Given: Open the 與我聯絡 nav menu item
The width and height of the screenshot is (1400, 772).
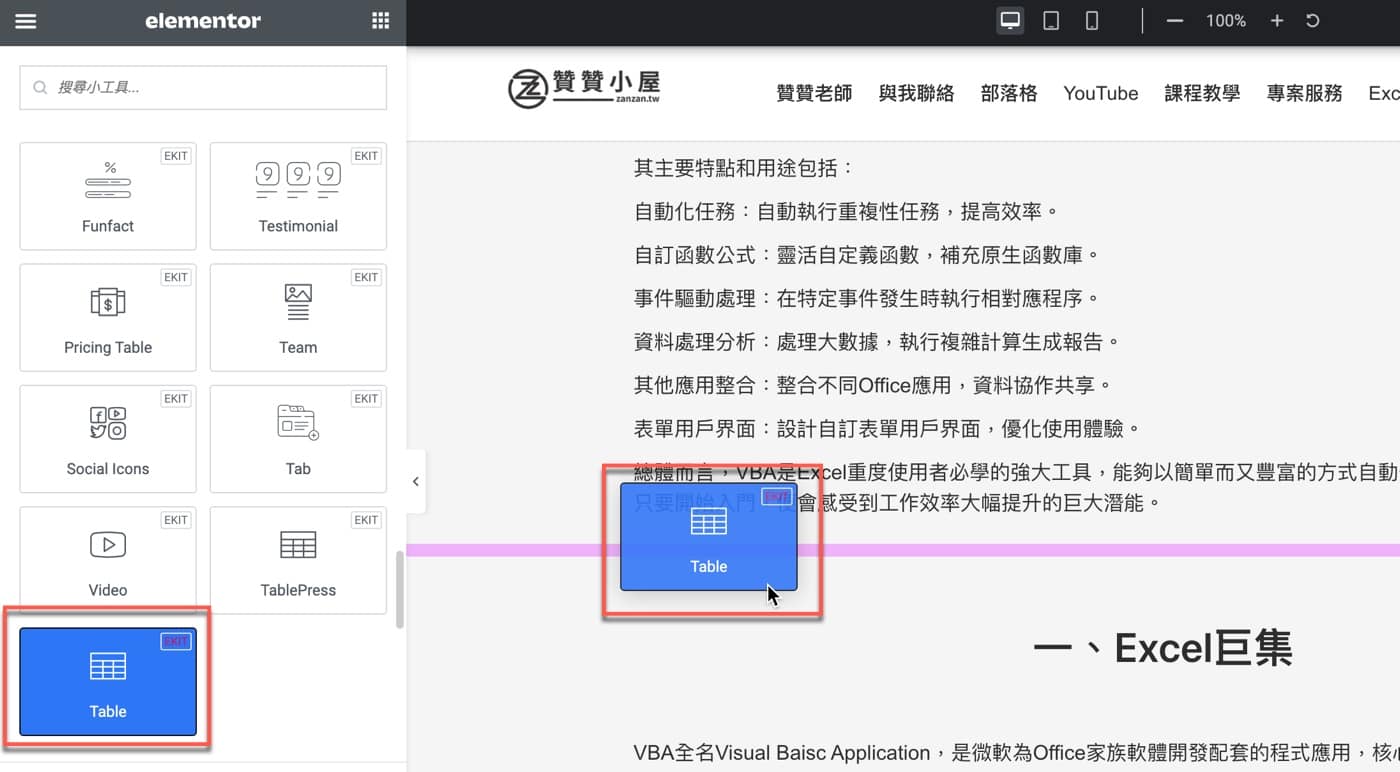Looking at the screenshot, I should 916,93.
